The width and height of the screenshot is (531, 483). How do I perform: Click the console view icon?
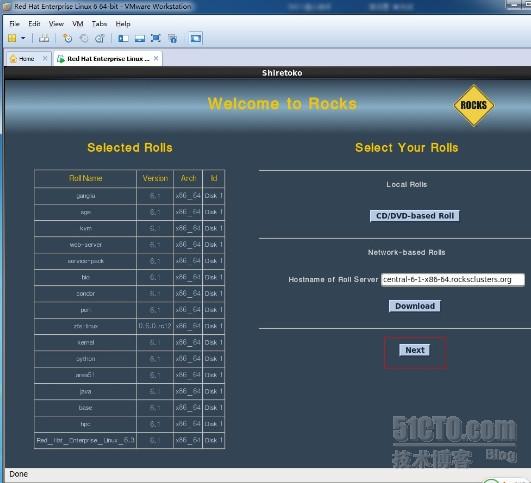click(195, 38)
